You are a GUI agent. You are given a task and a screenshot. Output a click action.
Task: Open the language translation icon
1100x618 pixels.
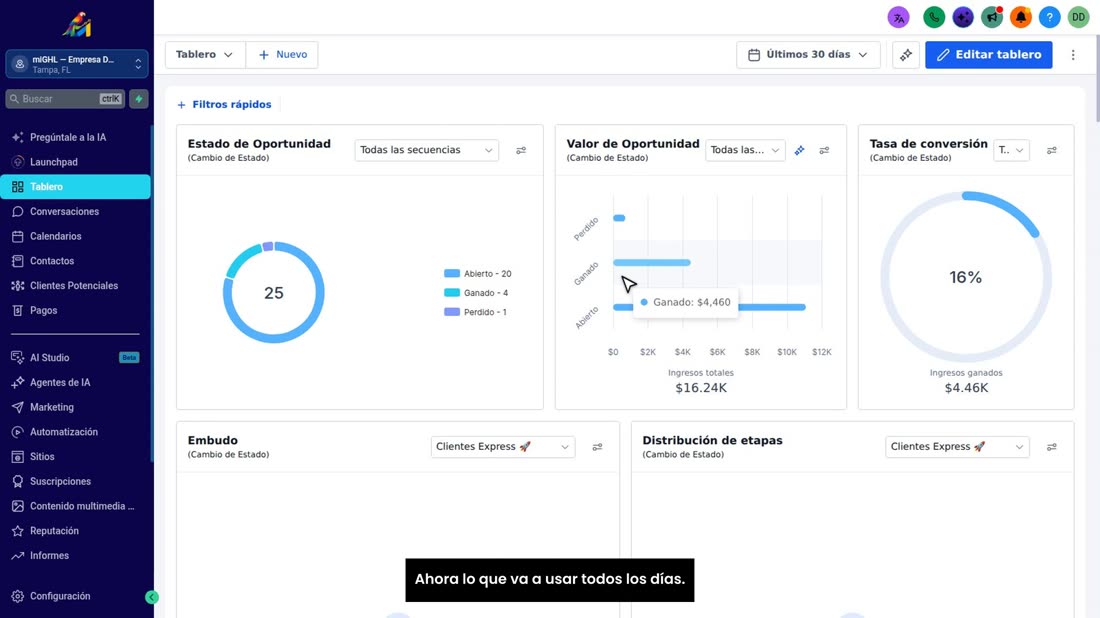point(899,17)
